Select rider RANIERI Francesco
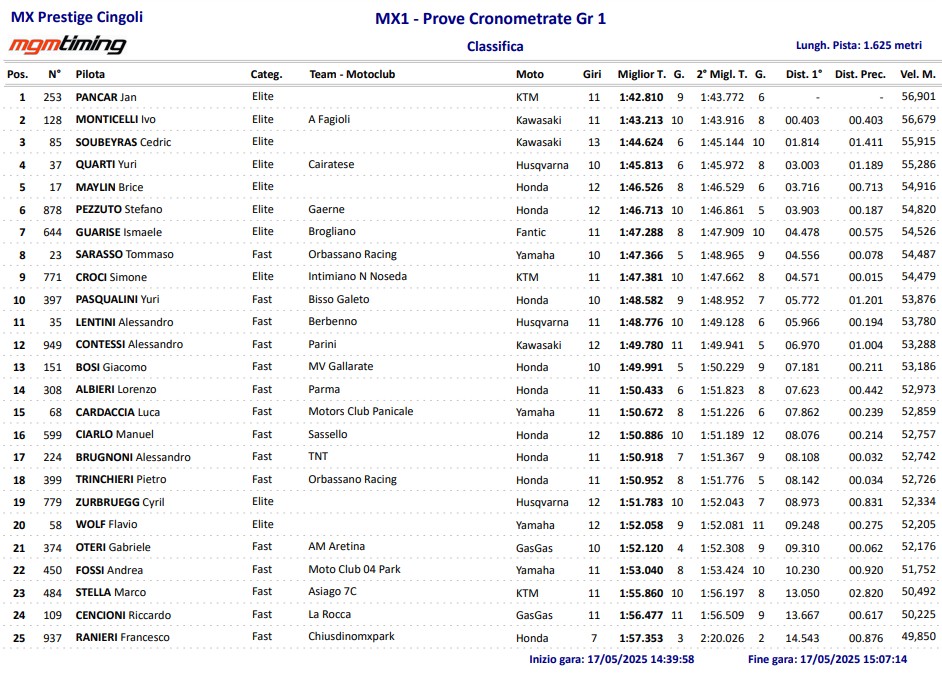 tap(123, 638)
